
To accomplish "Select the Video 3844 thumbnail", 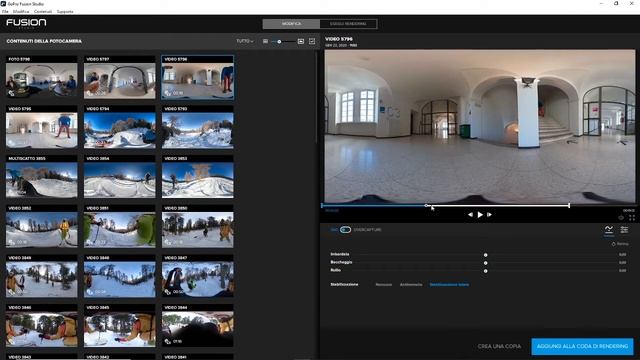I will (x=198, y=326).
